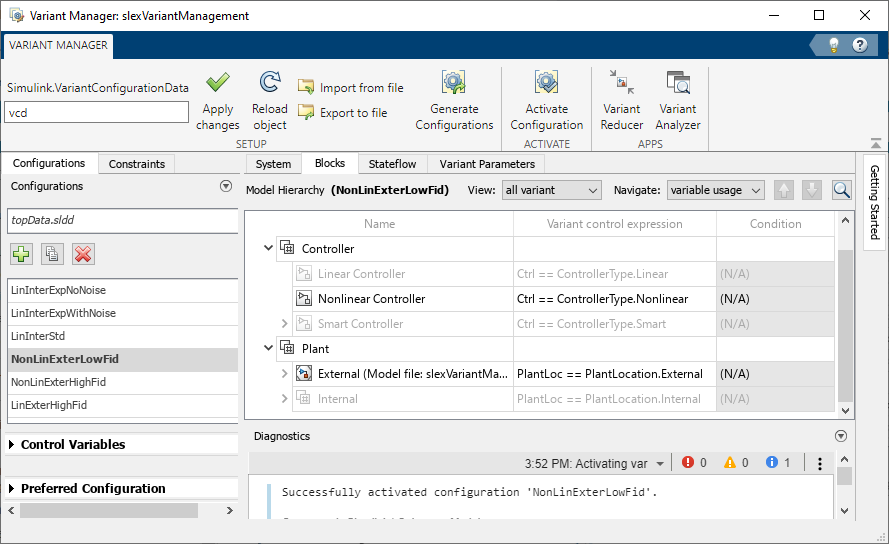Viewport: 889px width, 544px height.
Task: Click the Apply changes checkmark icon
Action: tap(218, 83)
